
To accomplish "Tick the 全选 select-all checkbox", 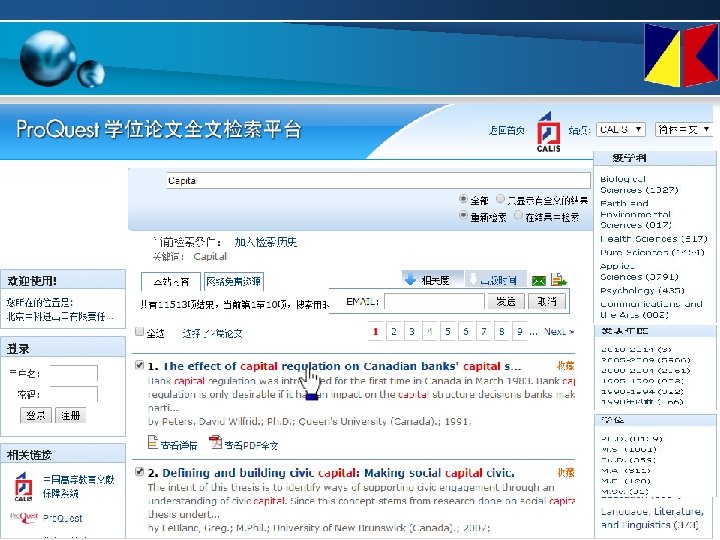I will coord(140,332).
